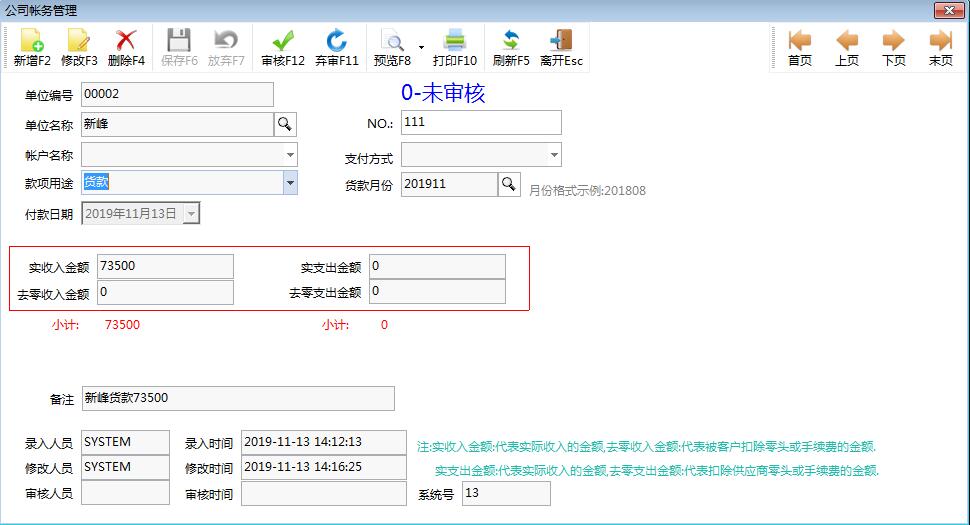Click the 0-未审核 status text
This screenshot has width=970, height=525.
(x=443, y=93)
